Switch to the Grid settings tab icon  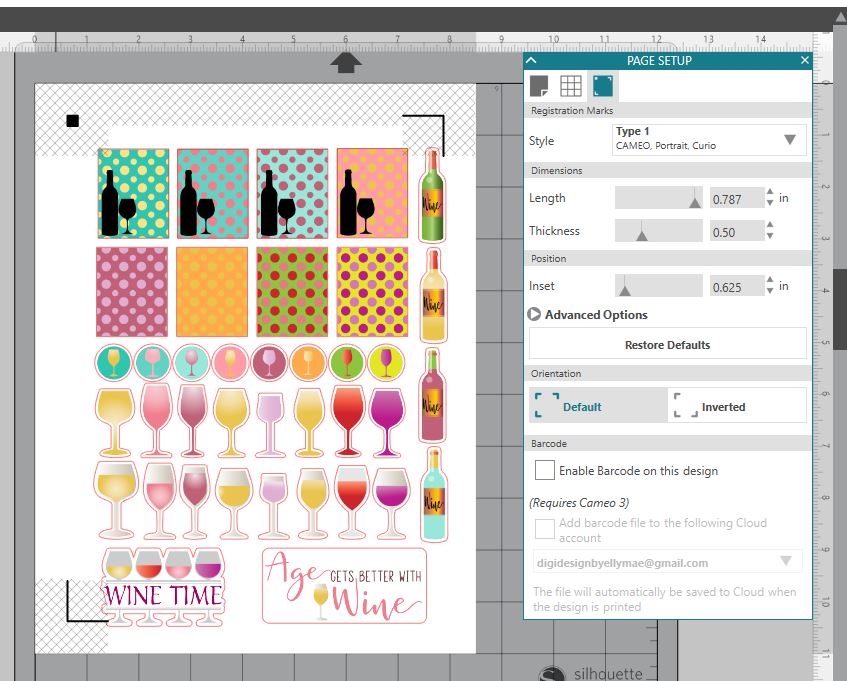pyautogui.click(x=570, y=86)
